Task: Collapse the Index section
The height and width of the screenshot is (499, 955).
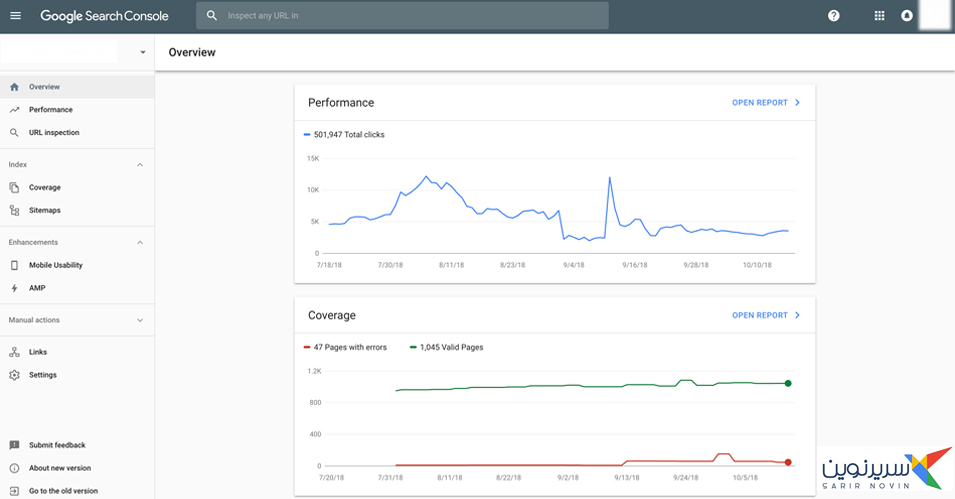Action: pyautogui.click(x=140, y=165)
